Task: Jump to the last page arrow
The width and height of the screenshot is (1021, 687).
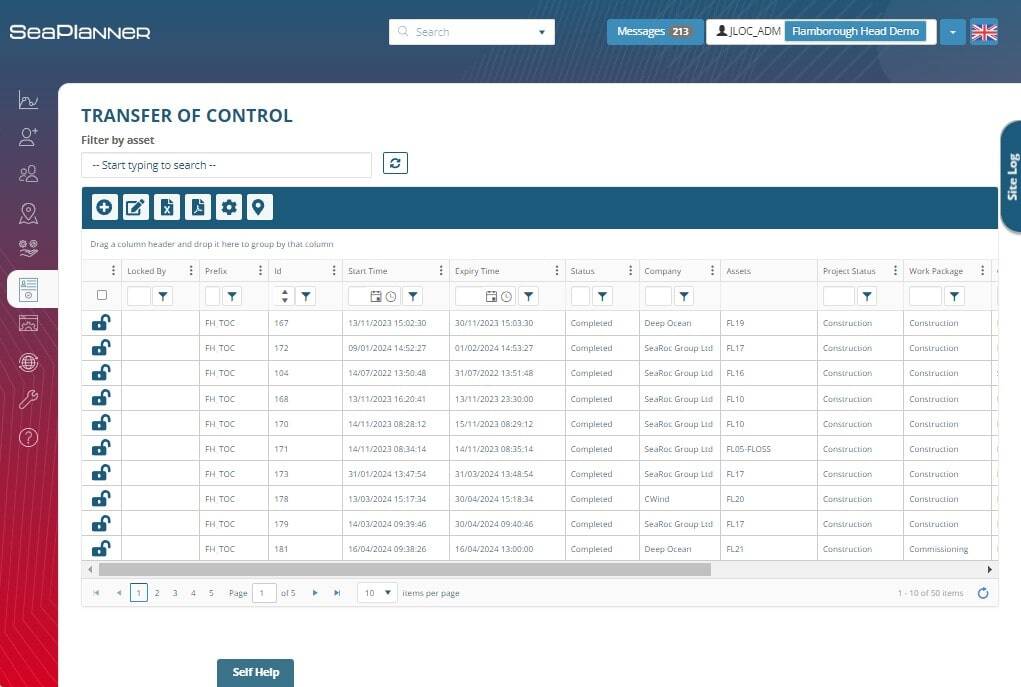Action: point(337,593)
